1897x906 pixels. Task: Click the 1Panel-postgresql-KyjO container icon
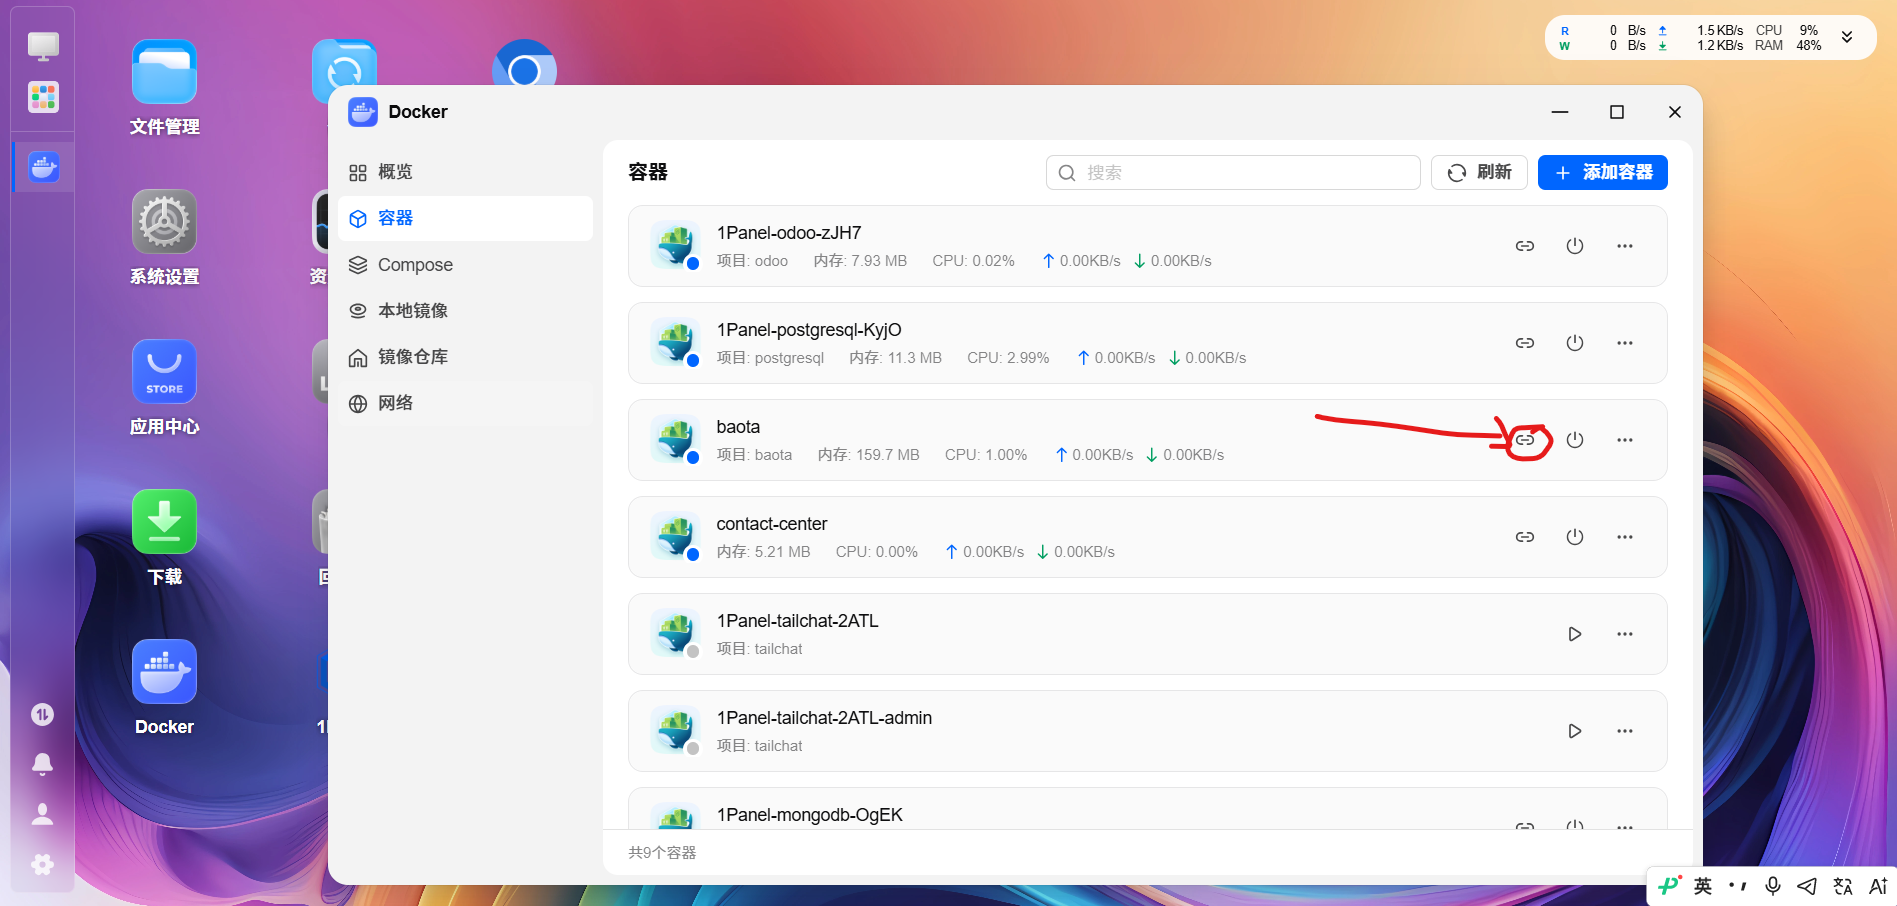pos(676,343)
